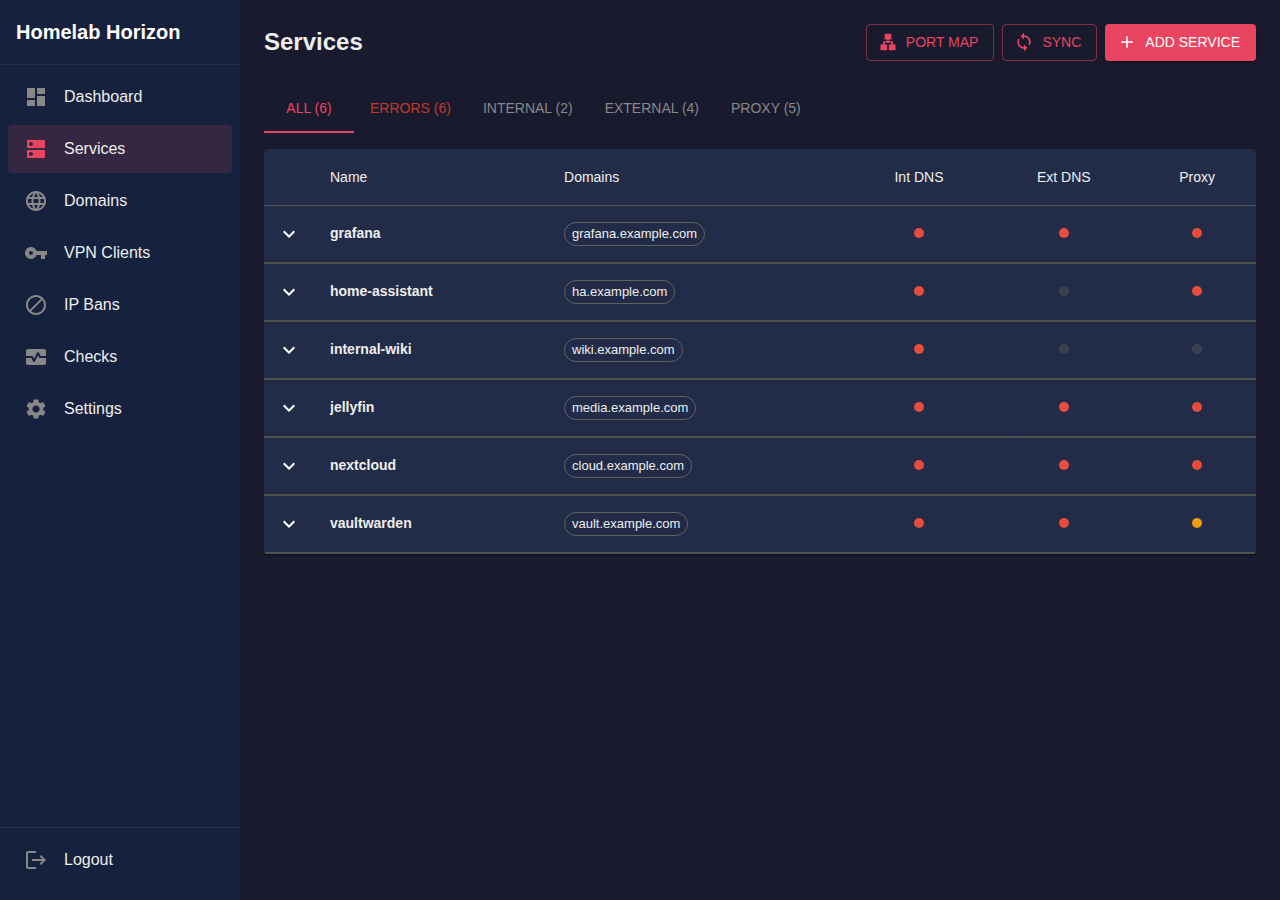Click the Int DNS column header

tap(919, 177)
